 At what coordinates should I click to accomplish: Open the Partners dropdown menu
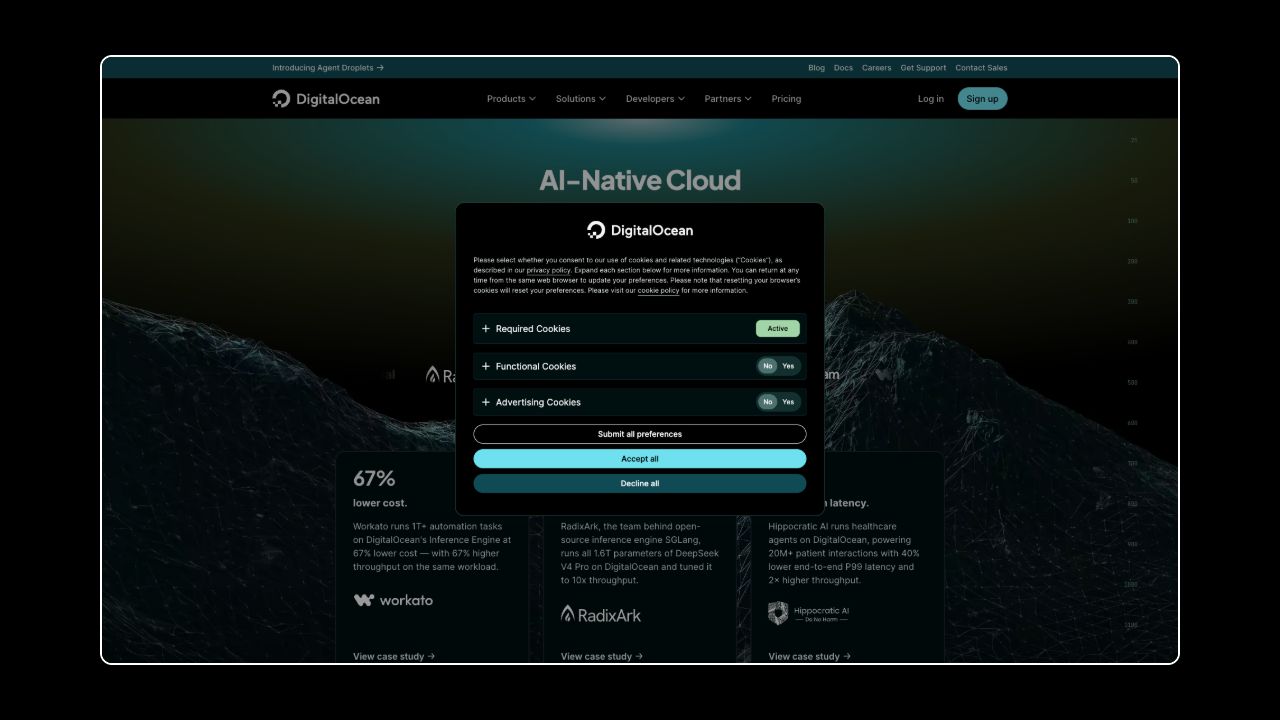pyautogui.click(x=728, y=99)
